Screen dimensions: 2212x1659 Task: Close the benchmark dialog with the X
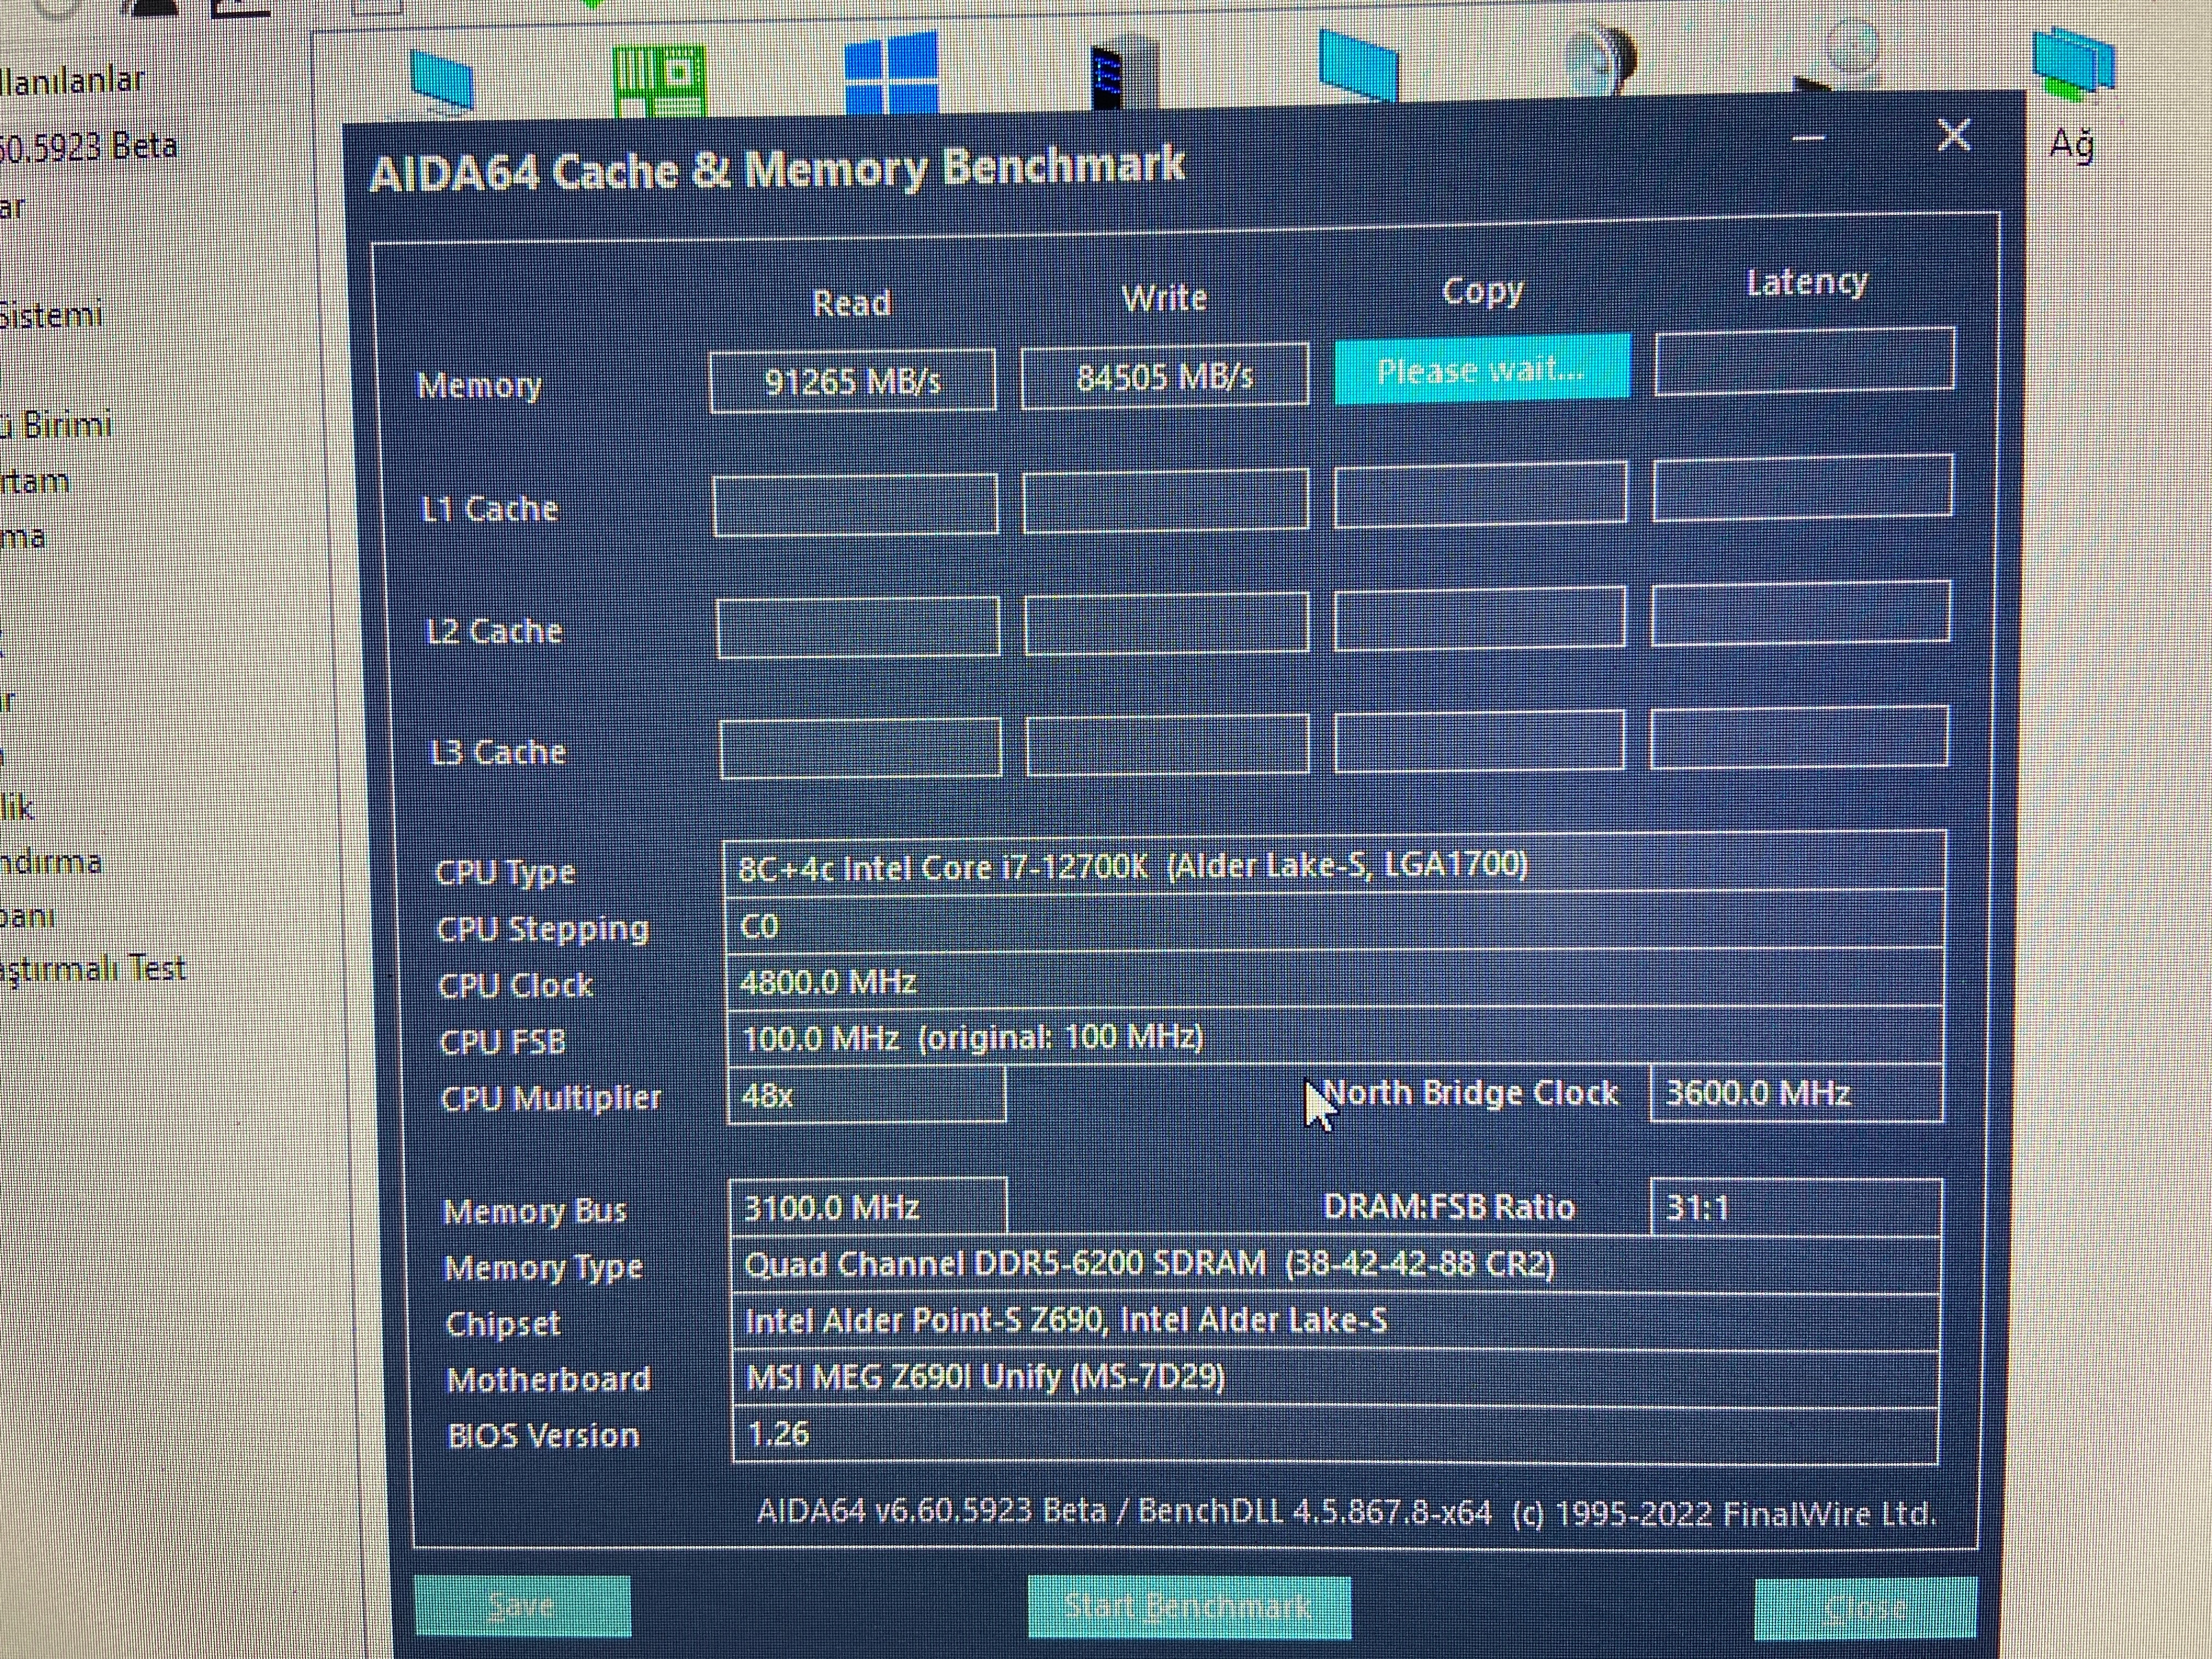[1953, 135]
